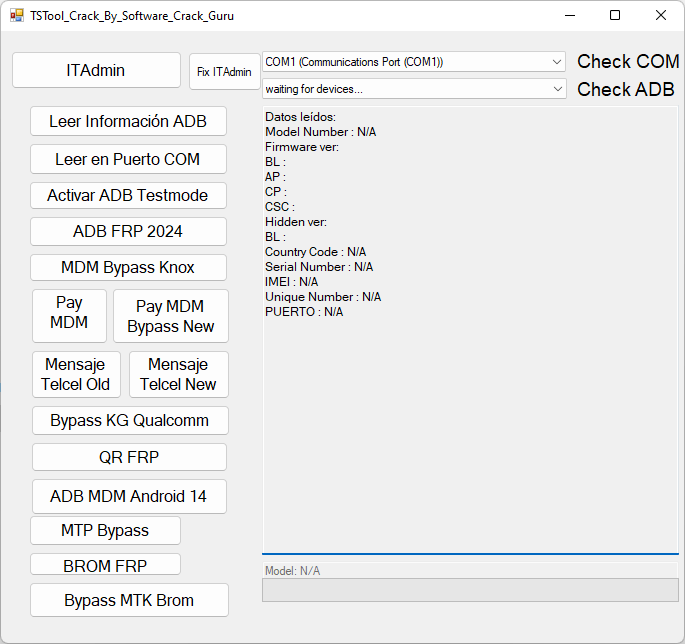
Task: Click the 'IMEI : N/A' line
Action: 291,282
